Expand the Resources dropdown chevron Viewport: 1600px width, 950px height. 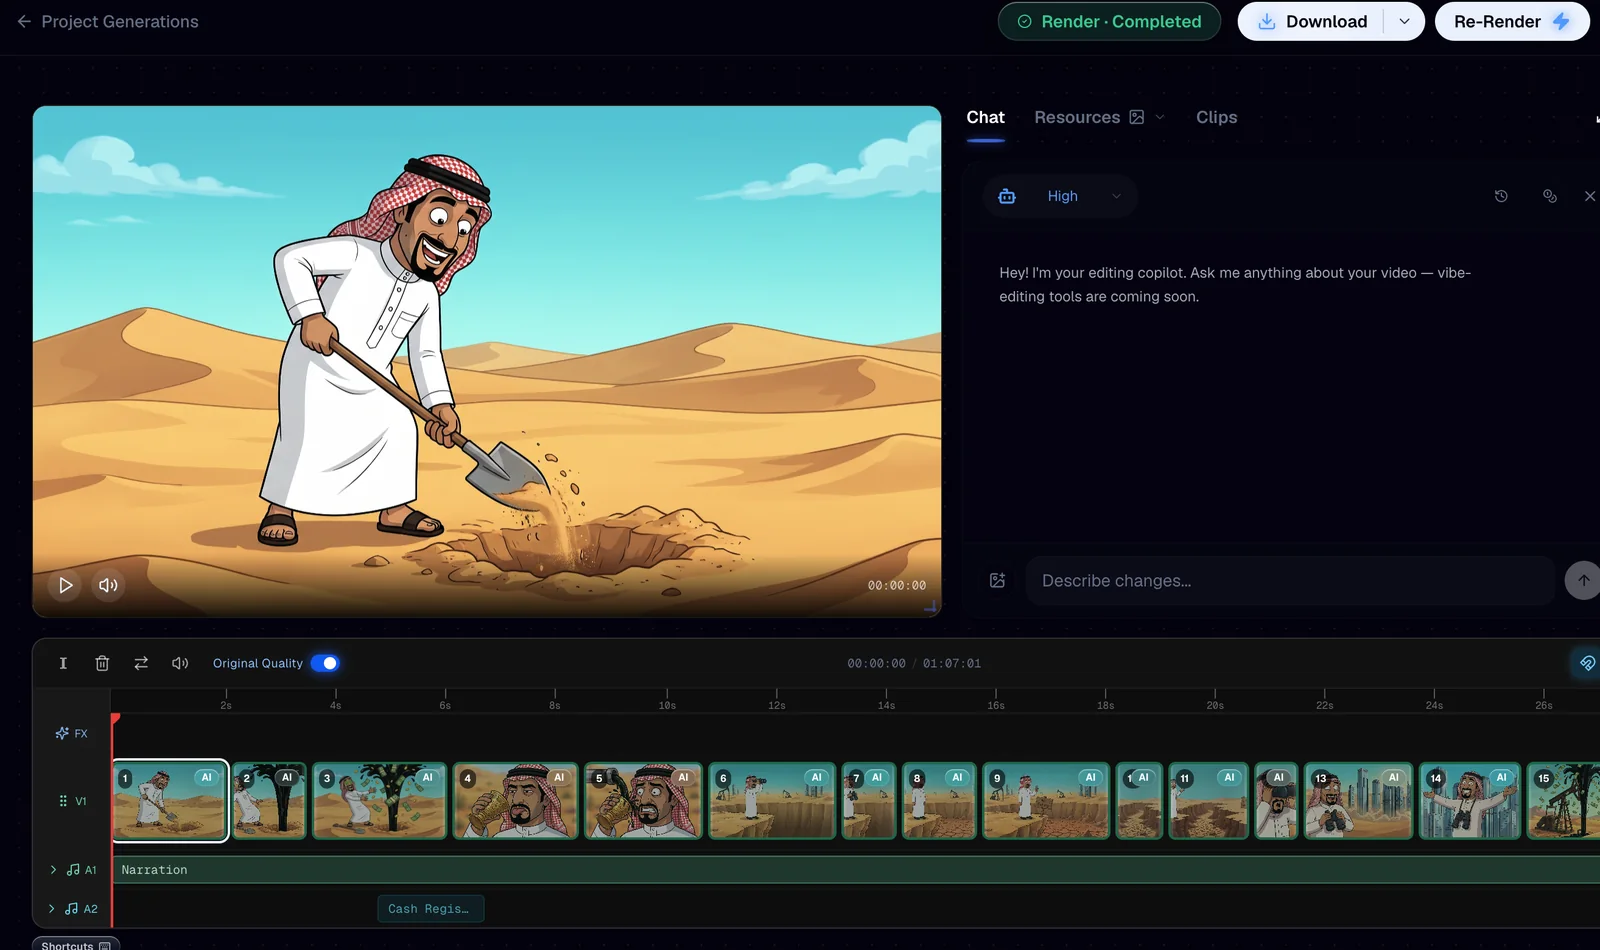point(1160,118)
